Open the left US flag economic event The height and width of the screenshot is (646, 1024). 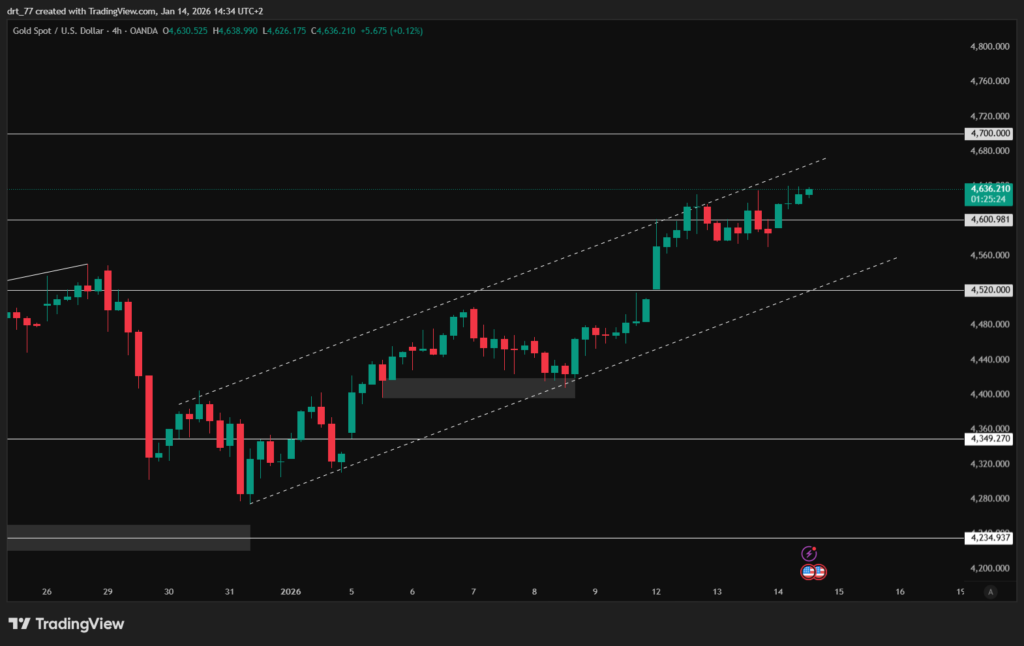(808, 572)
